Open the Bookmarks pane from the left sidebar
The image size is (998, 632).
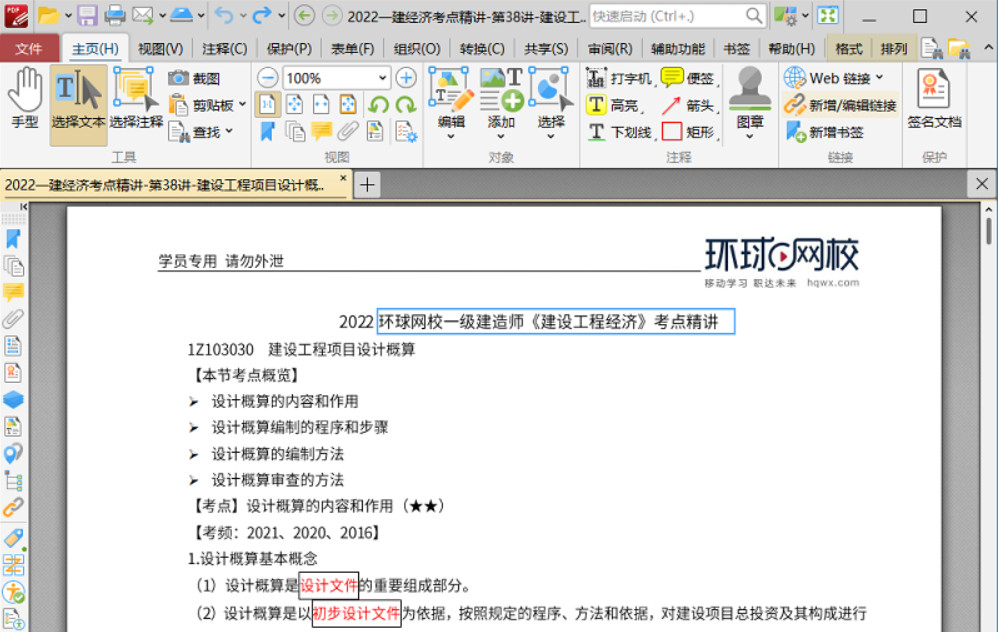coord(13,239)
